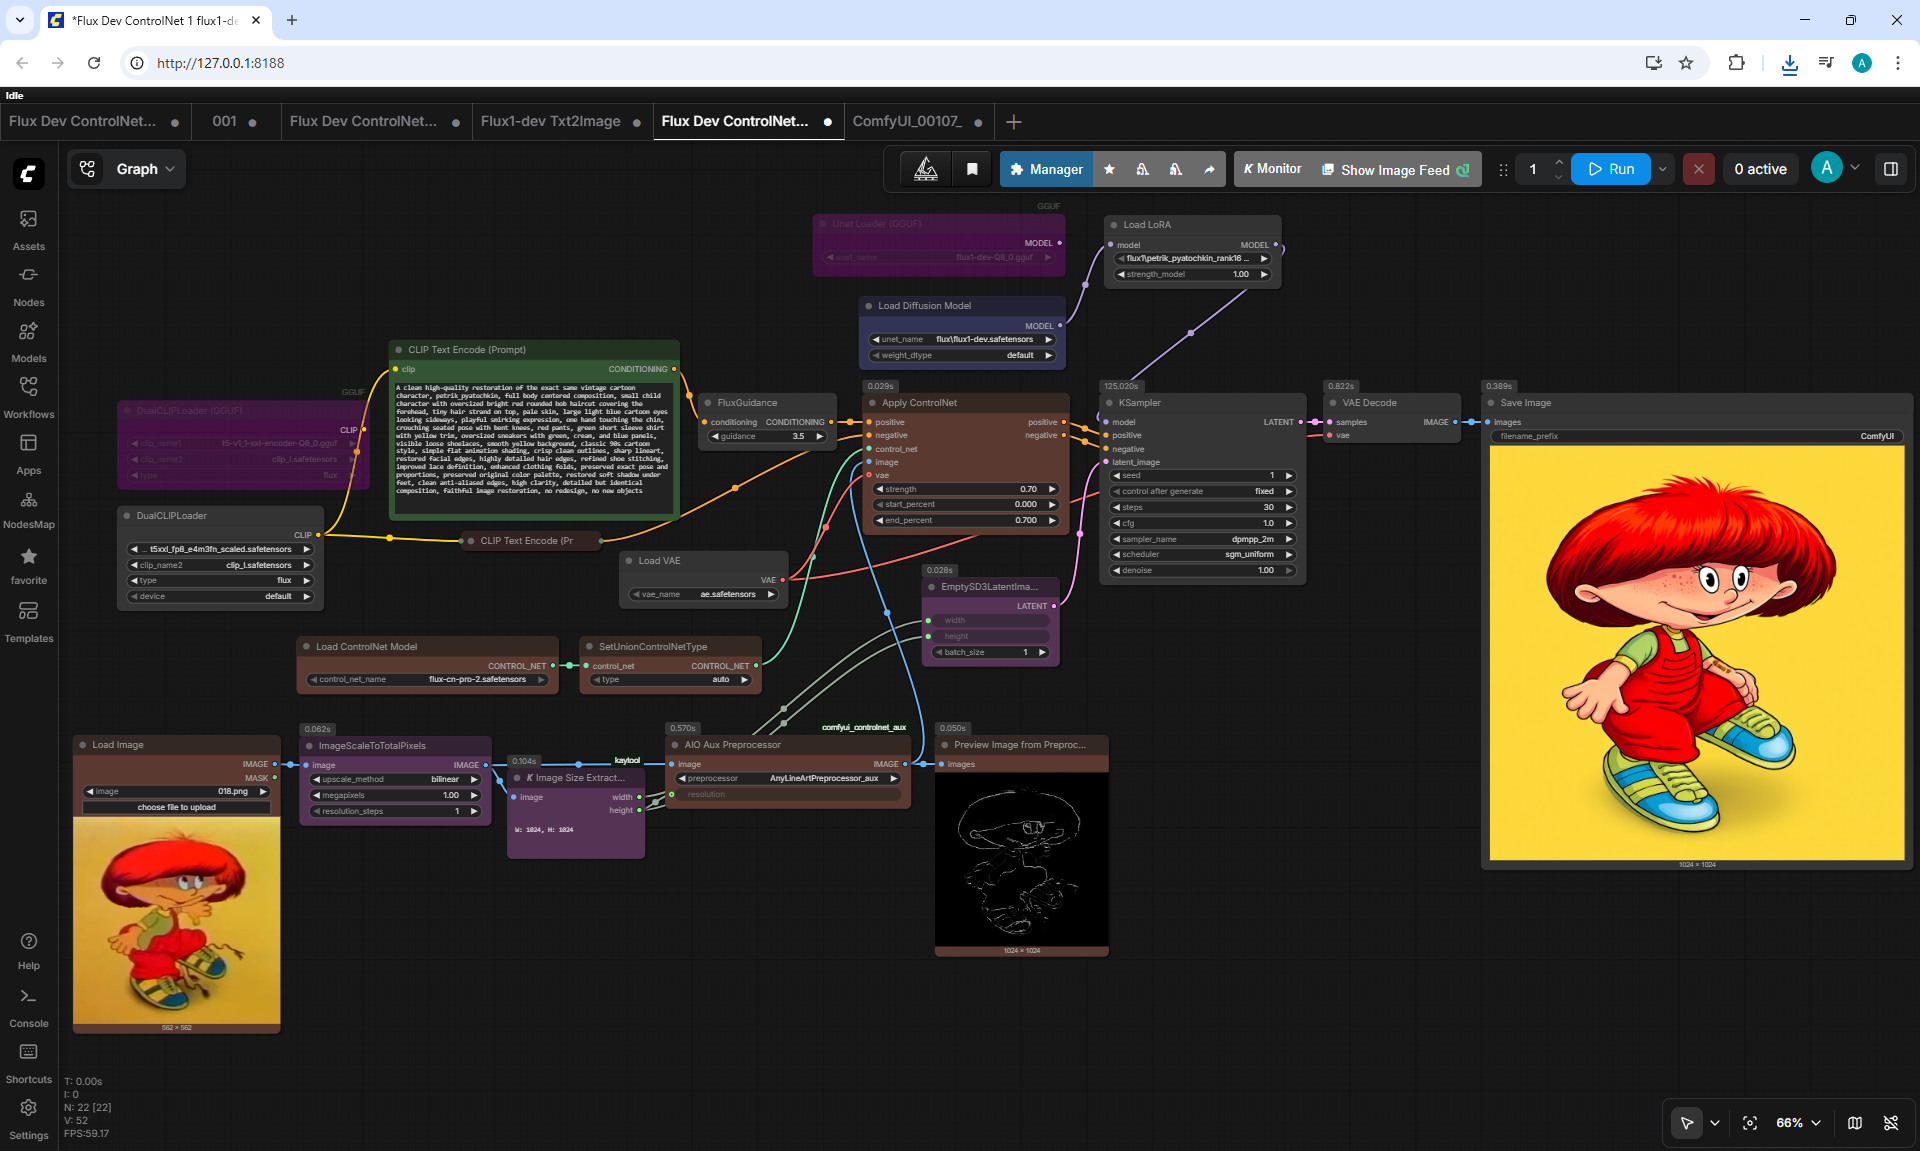Adjust the ControlNet strength slider

[965, 489]
